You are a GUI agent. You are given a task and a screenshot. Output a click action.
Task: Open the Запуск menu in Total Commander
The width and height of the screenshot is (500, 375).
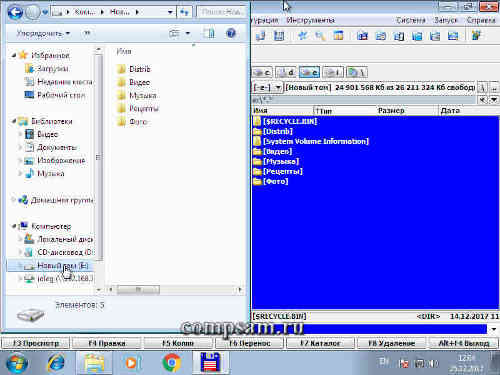coord(445,20)
